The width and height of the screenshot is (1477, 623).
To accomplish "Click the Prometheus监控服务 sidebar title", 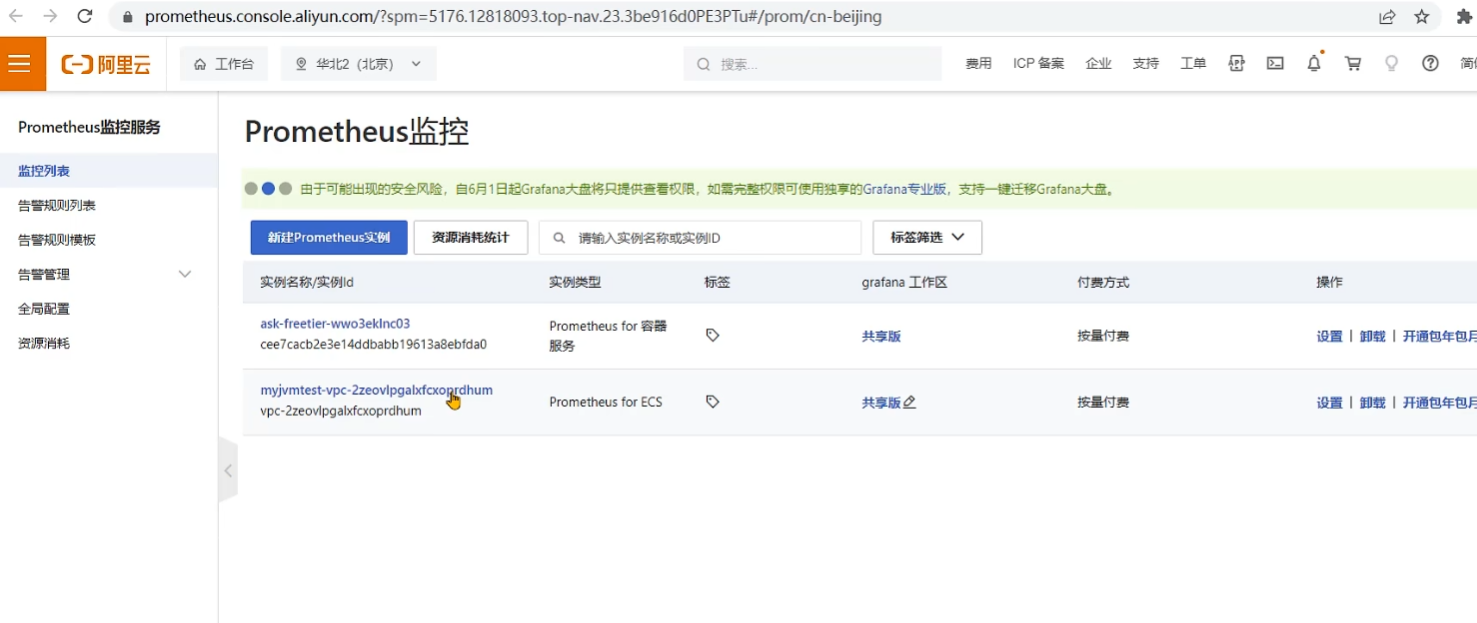I will [x=89, y=127].
